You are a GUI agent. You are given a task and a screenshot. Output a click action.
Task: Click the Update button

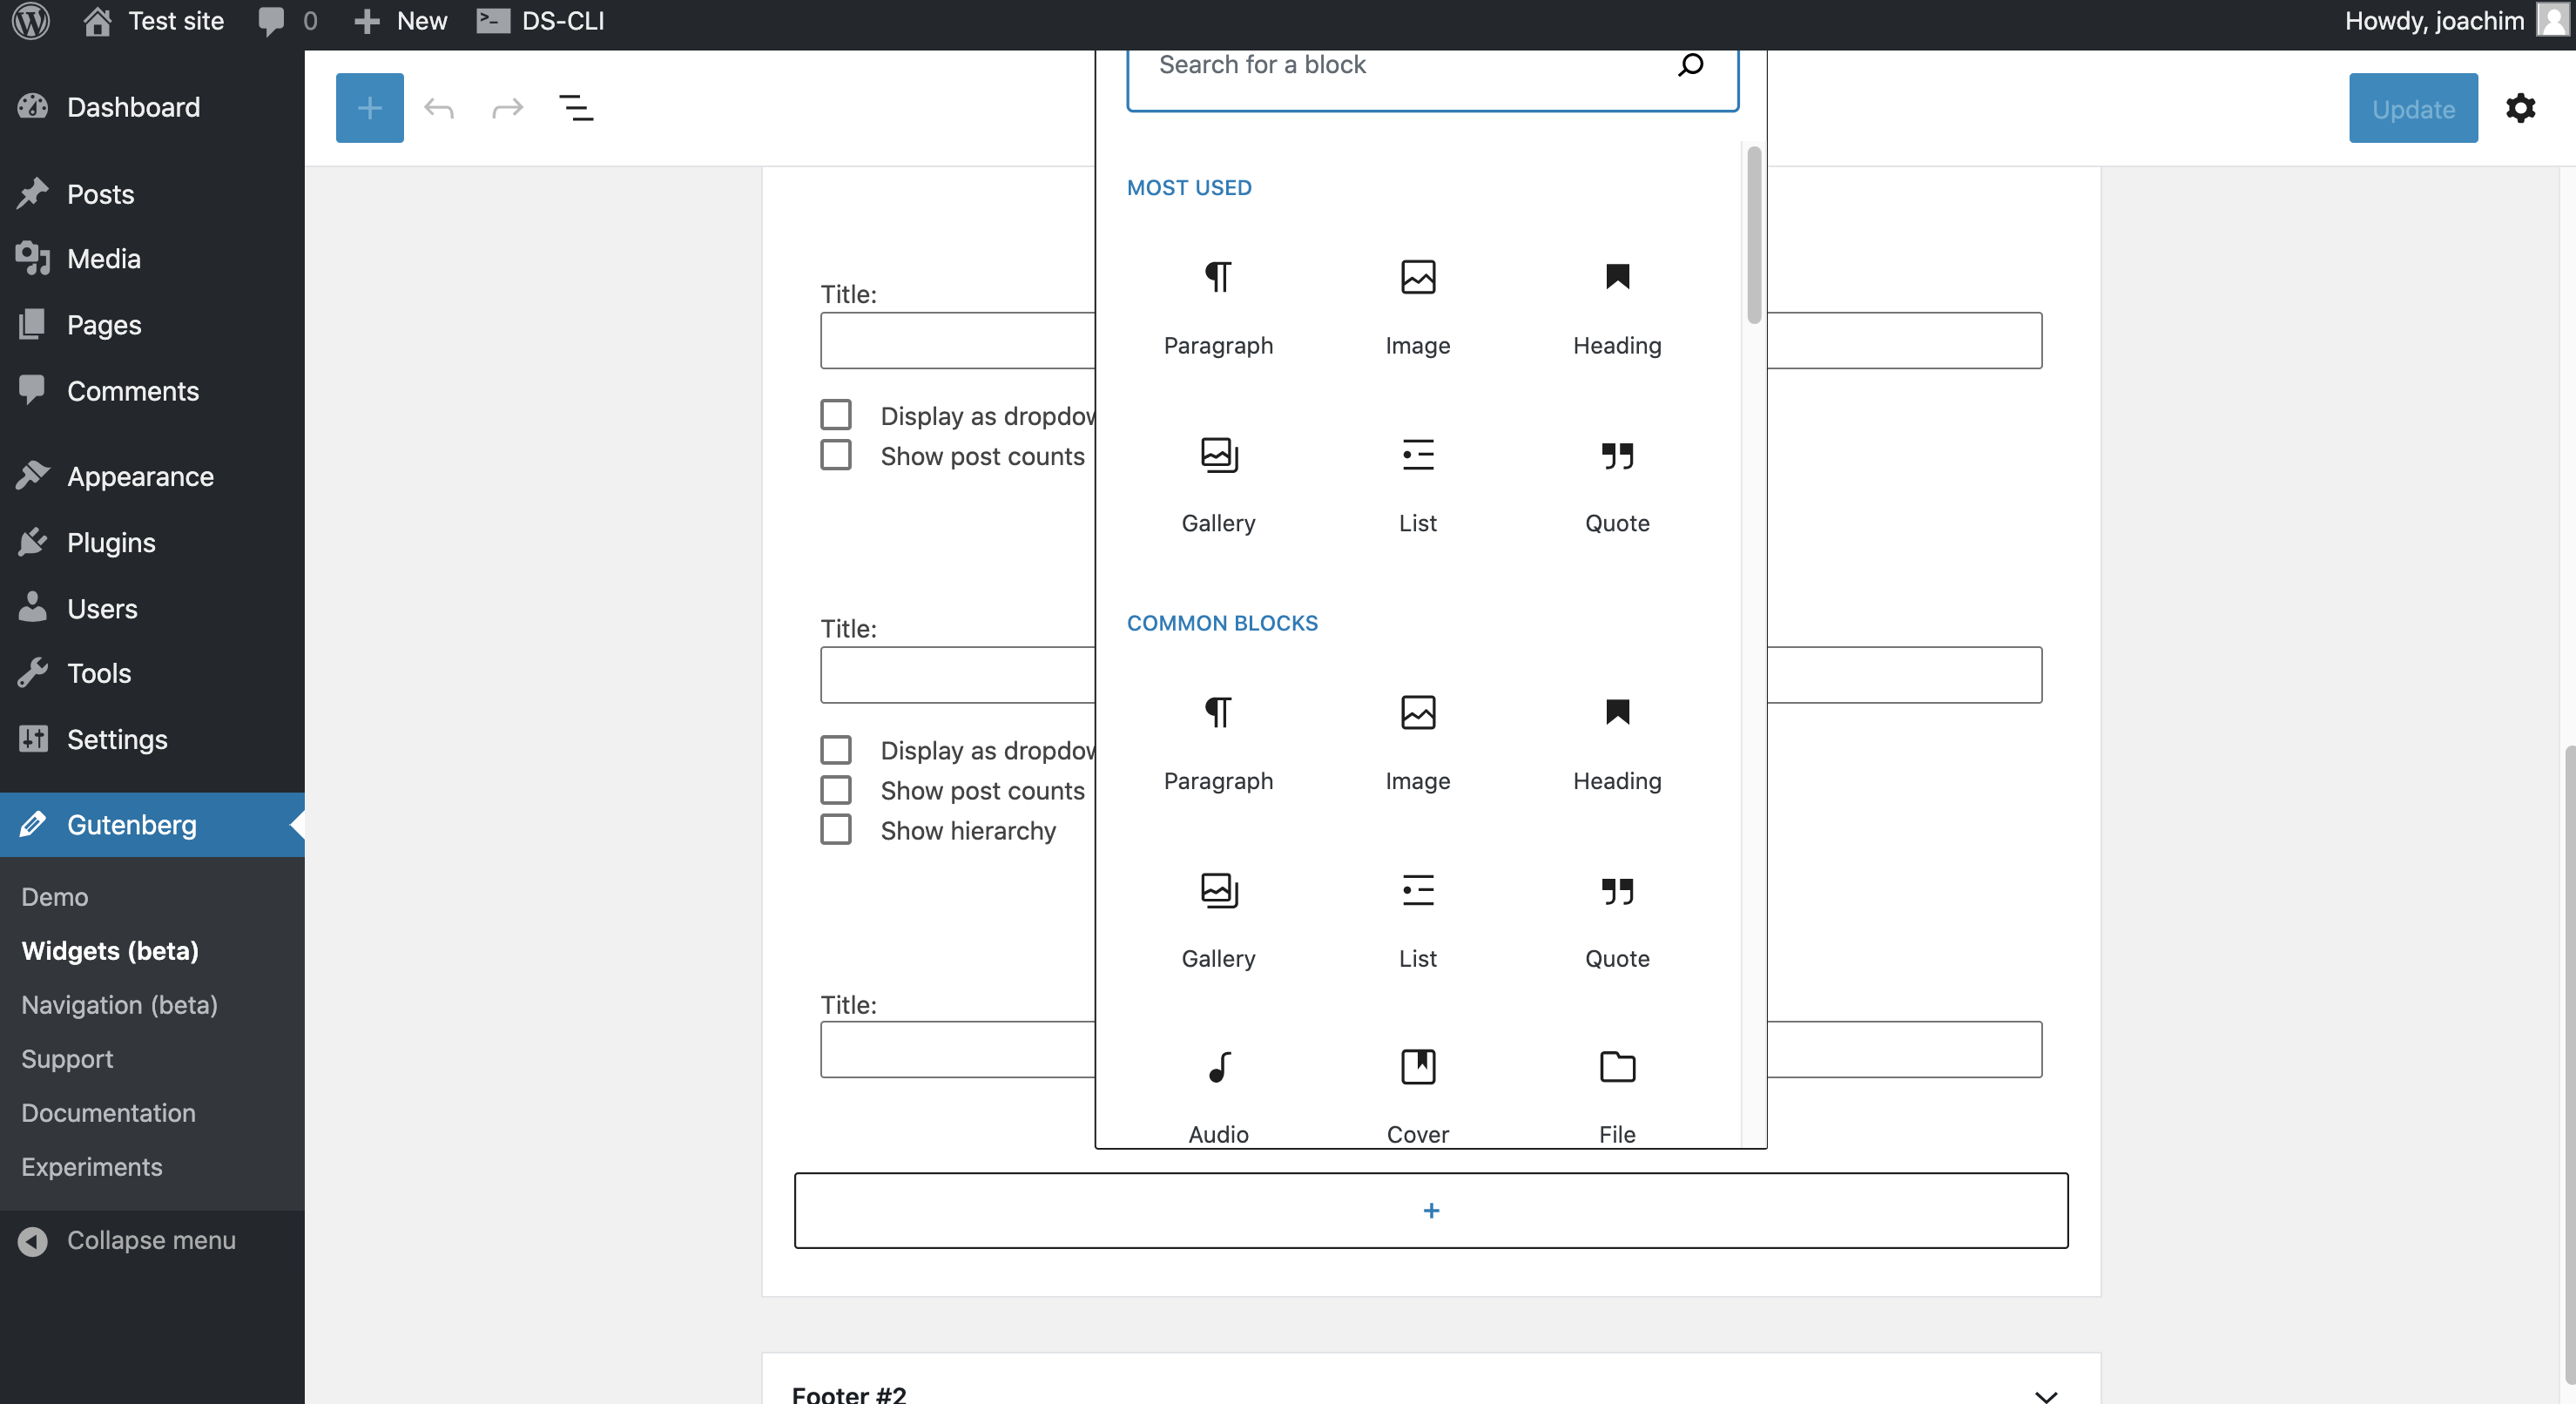pos(2412,108)
